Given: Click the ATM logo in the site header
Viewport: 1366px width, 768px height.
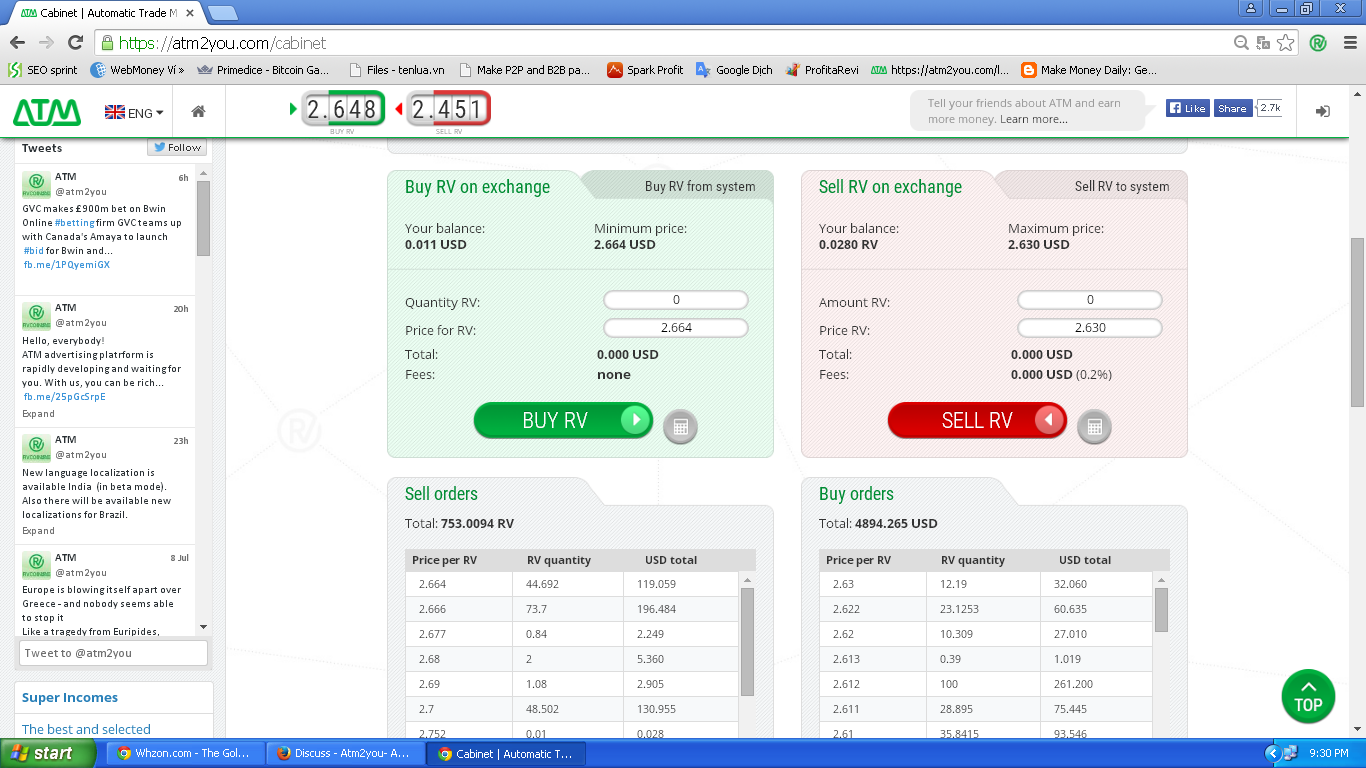Looking at the screenshot, I should (x=47, y=112).
